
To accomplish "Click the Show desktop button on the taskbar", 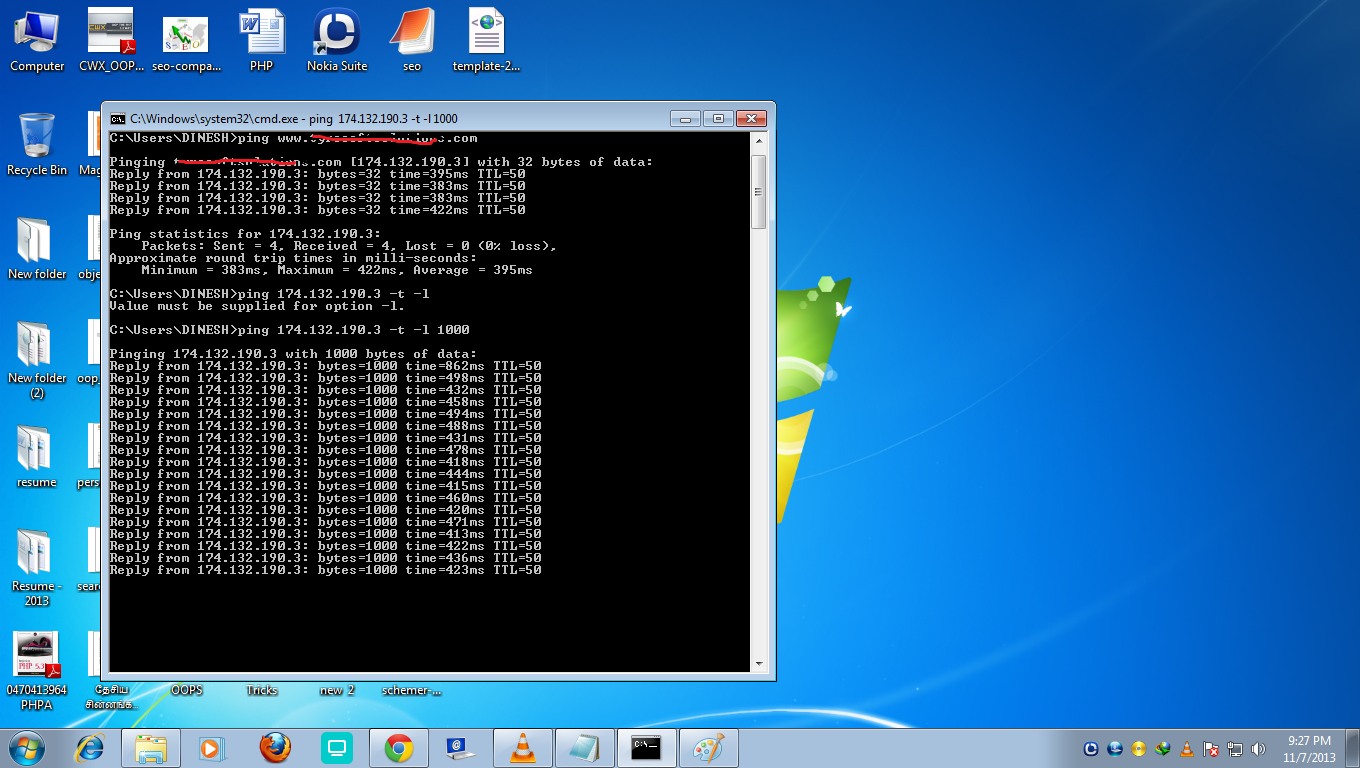I will (x=1352, y=748).
